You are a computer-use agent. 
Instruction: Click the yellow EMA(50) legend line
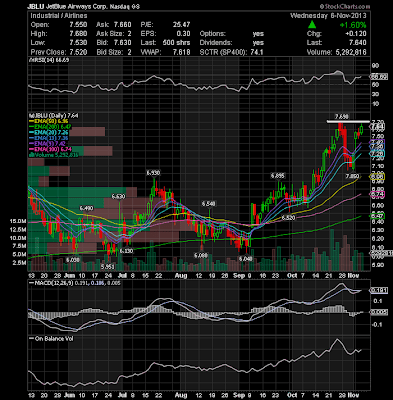pyautogui.click(x=32, y=122)
